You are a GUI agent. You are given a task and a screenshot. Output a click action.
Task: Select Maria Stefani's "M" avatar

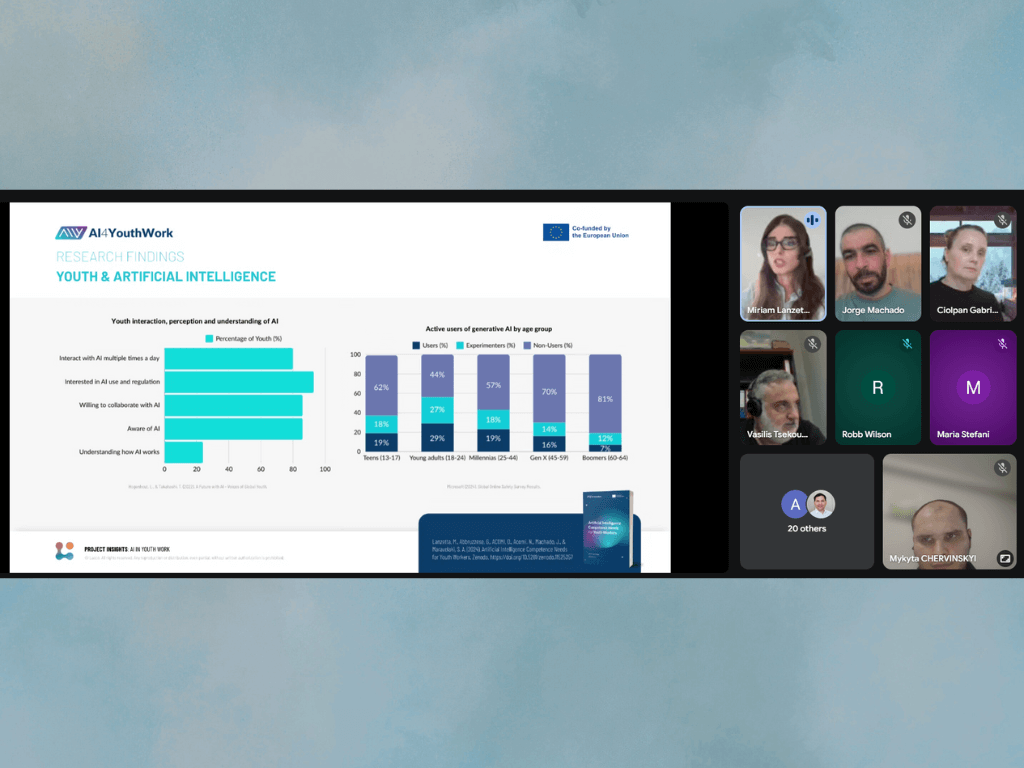point(972,387)
